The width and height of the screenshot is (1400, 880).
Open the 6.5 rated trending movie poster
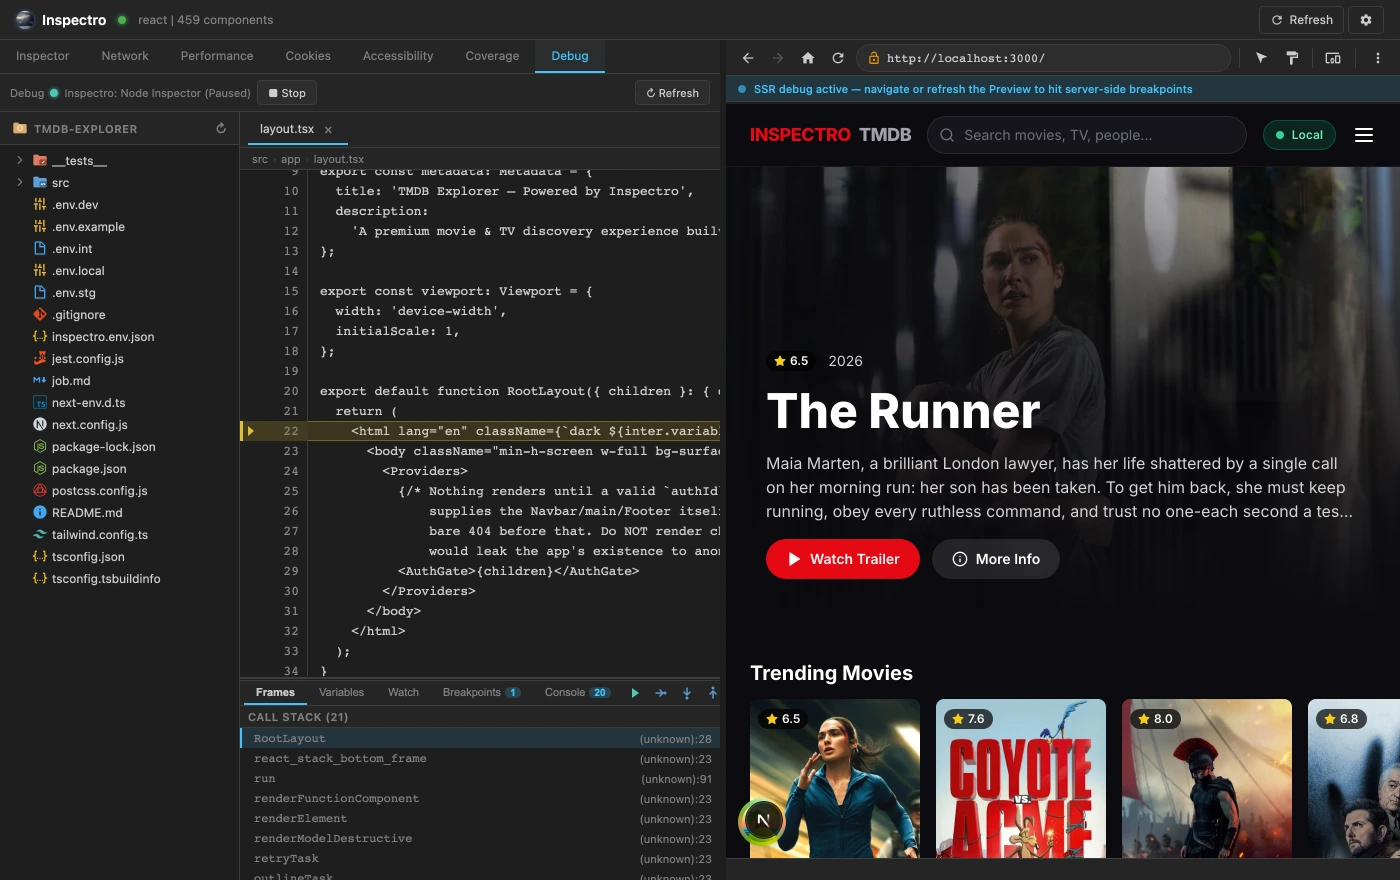835,778
